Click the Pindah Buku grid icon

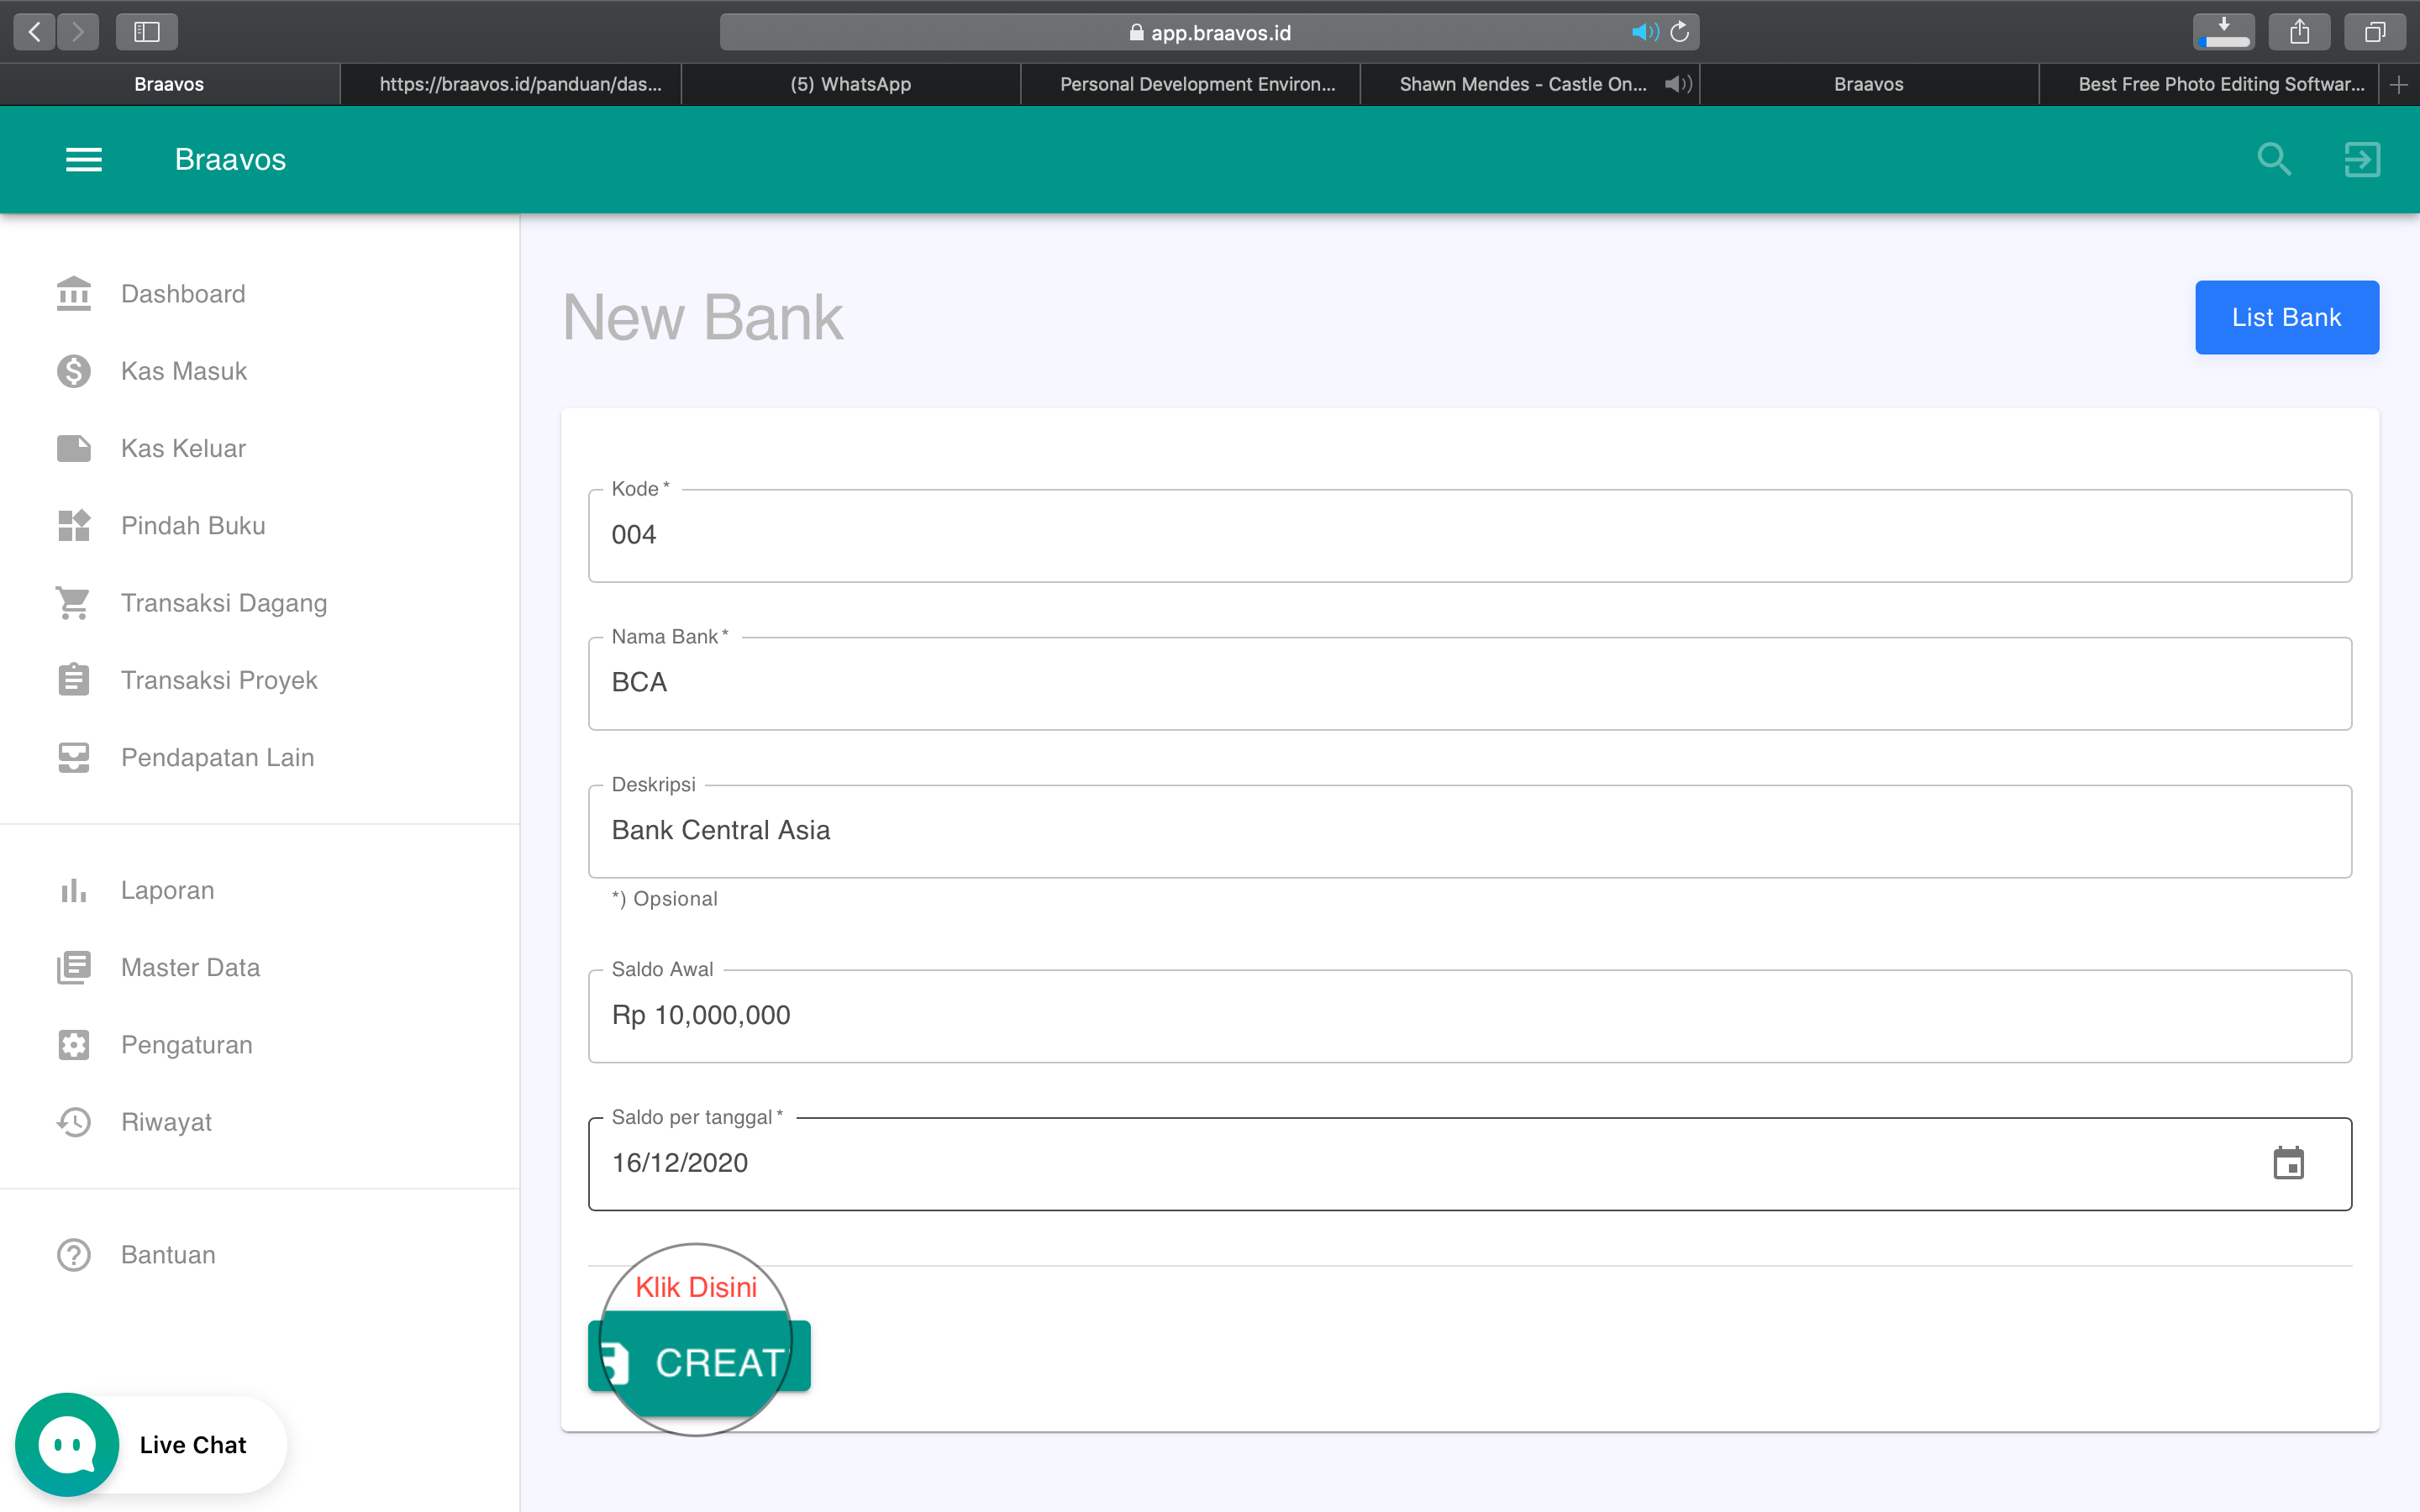(73, 525)
